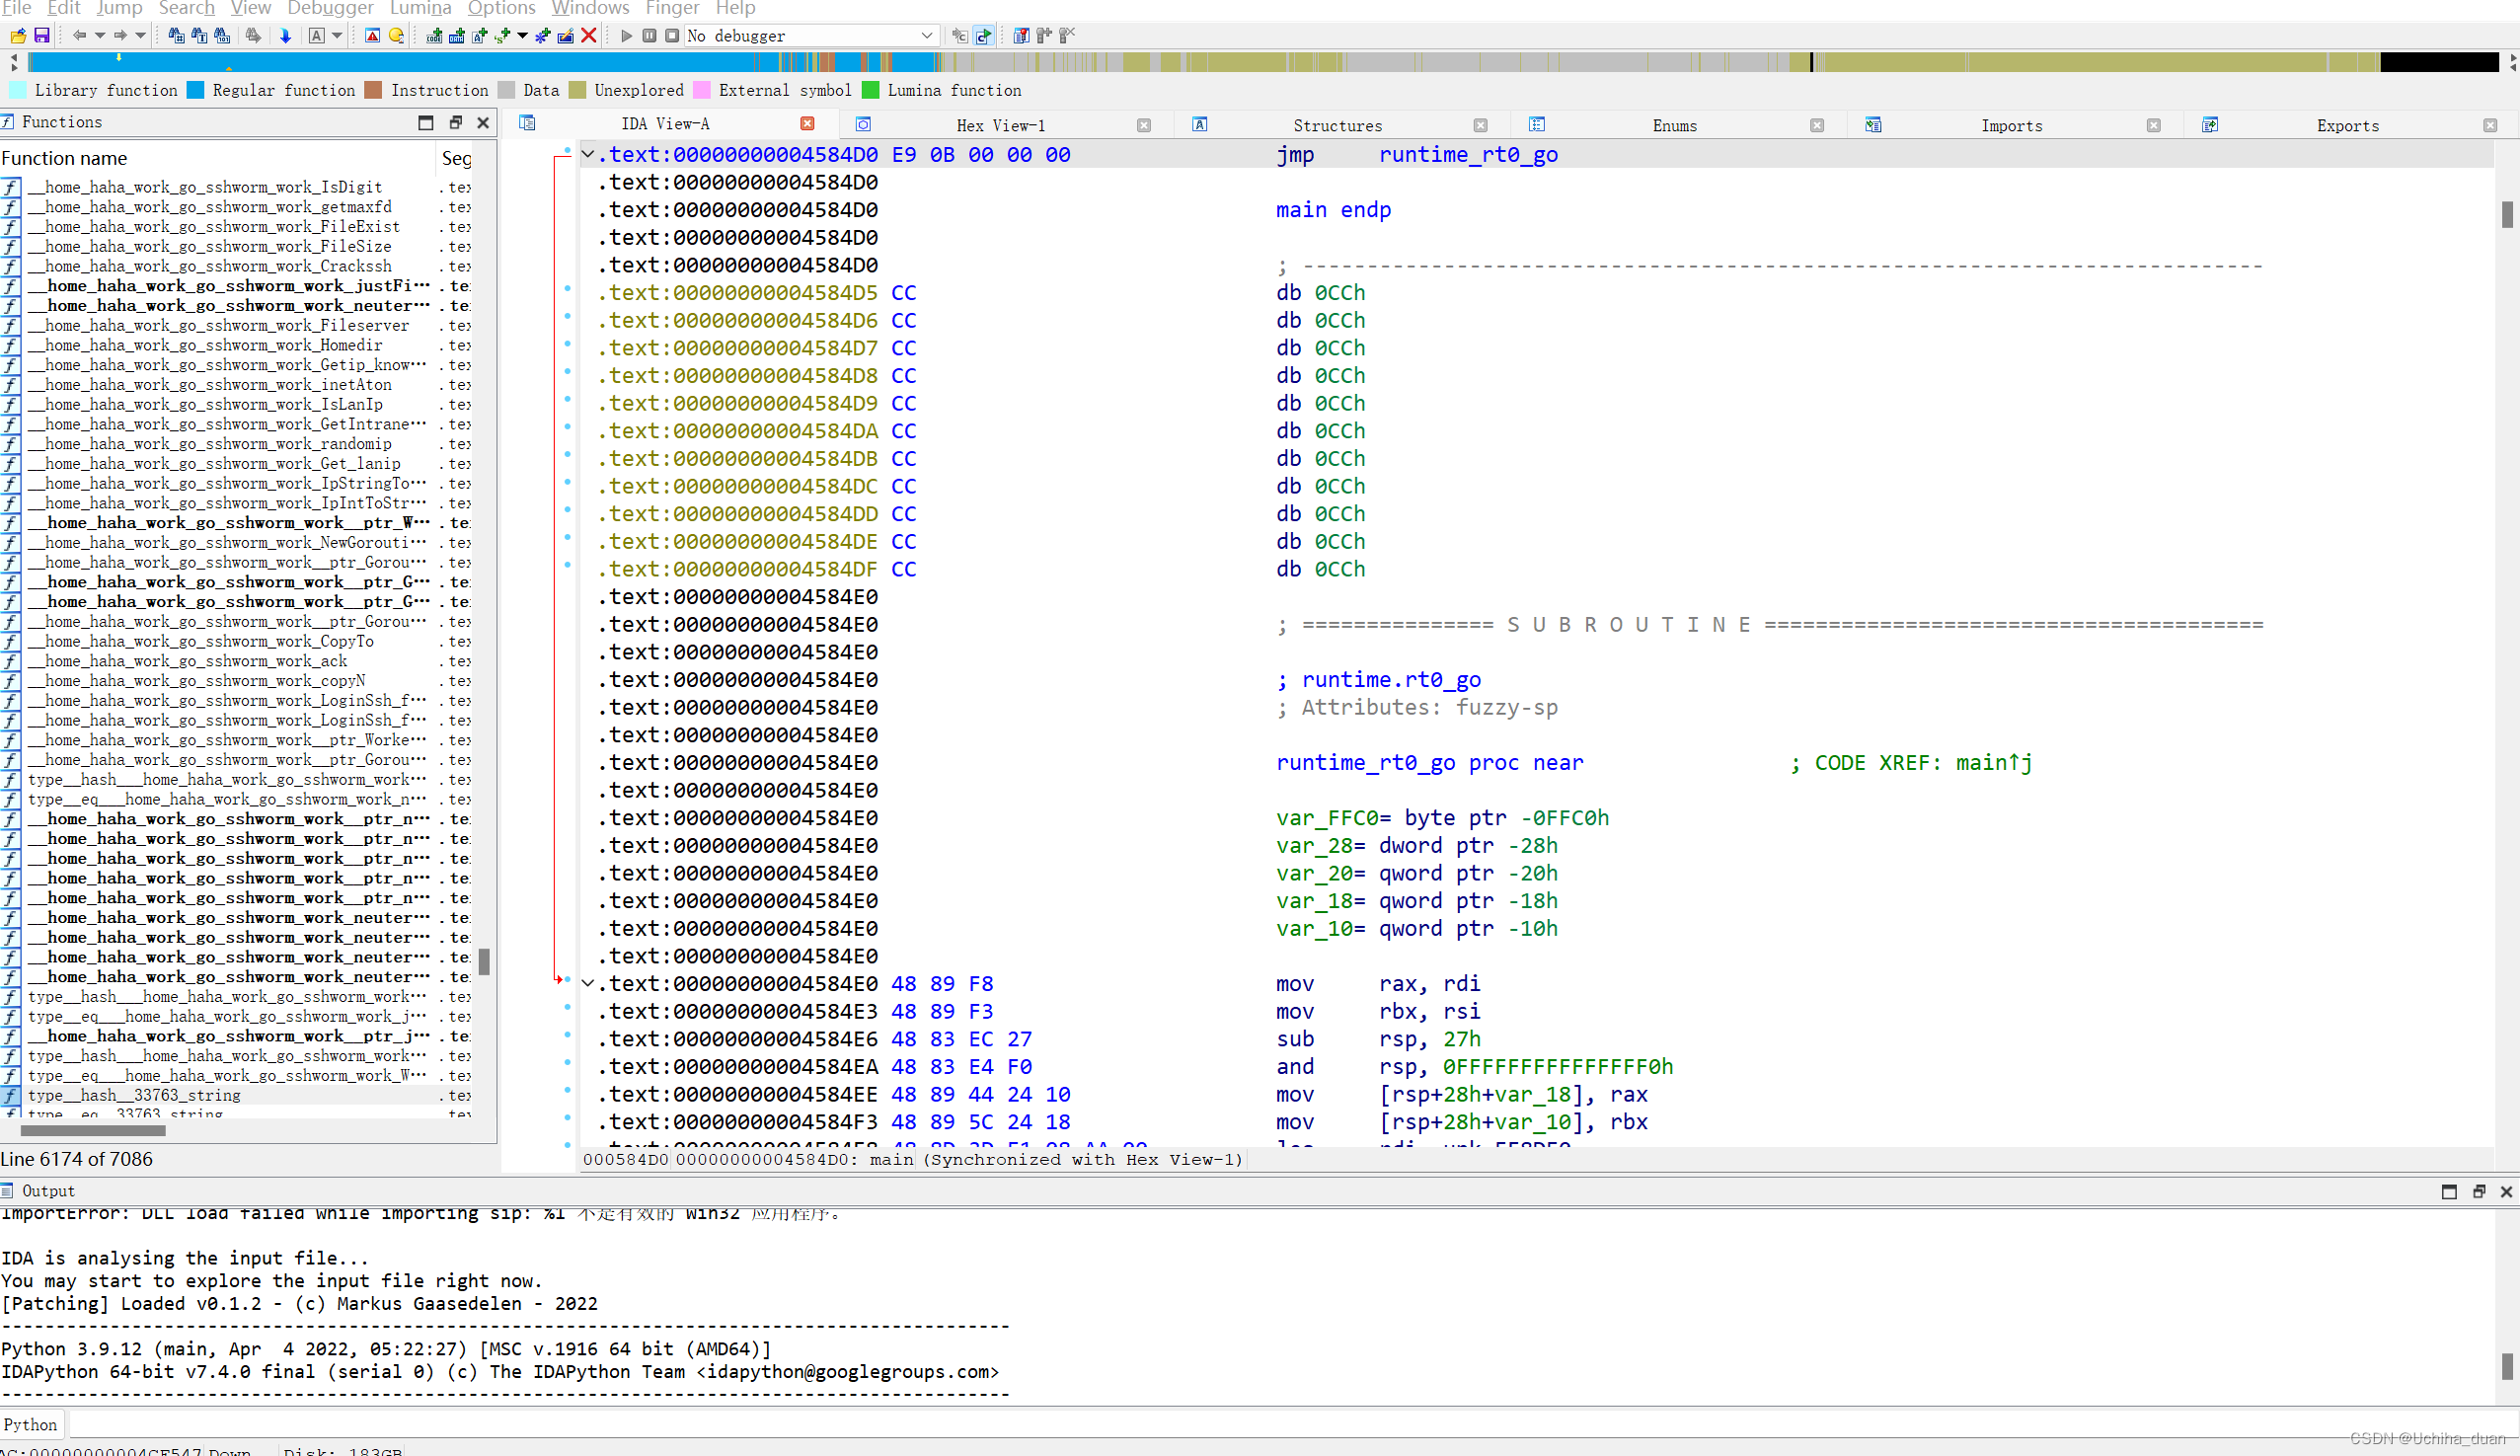Search for an immediate value
Screen dimensions: 2520x1456
(224, 35)
